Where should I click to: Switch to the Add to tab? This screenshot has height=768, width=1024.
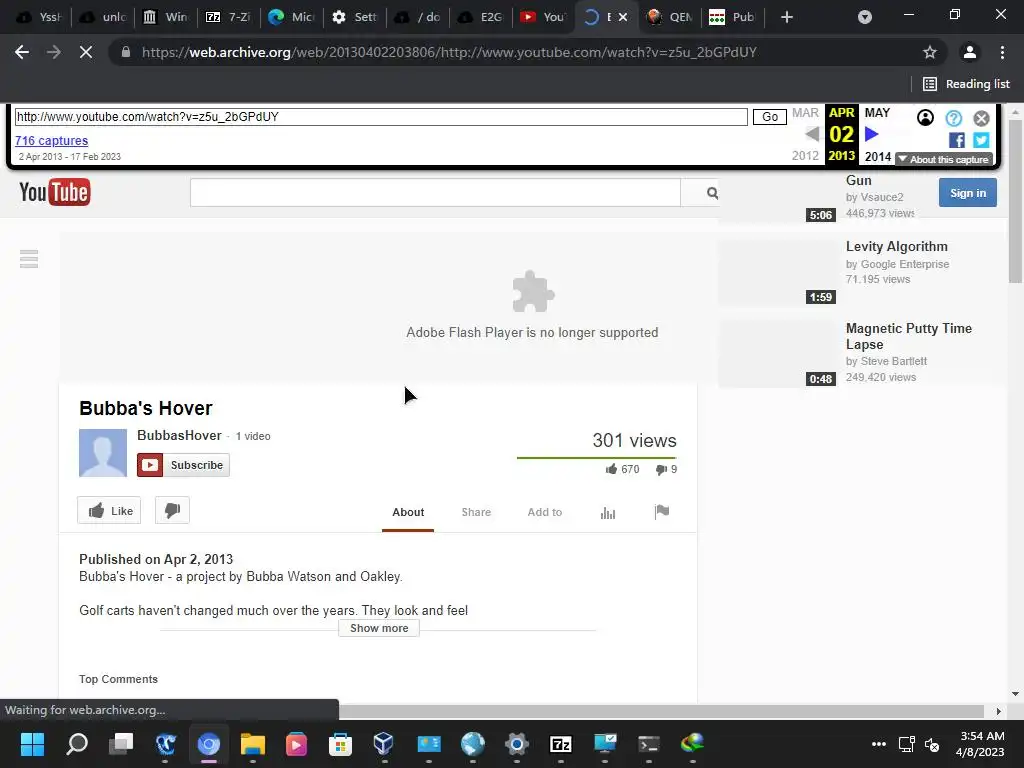pyautogui.click(x=545, y=512)
